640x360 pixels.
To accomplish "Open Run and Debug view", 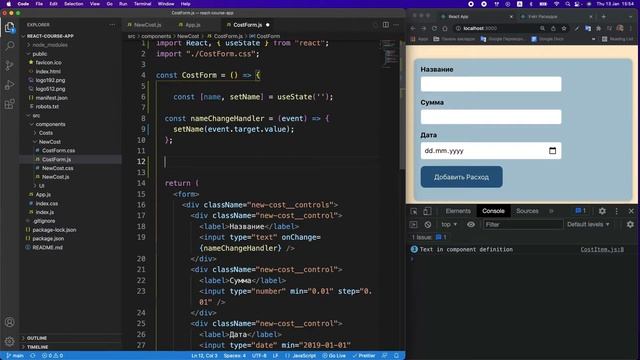I will [9, 85].
